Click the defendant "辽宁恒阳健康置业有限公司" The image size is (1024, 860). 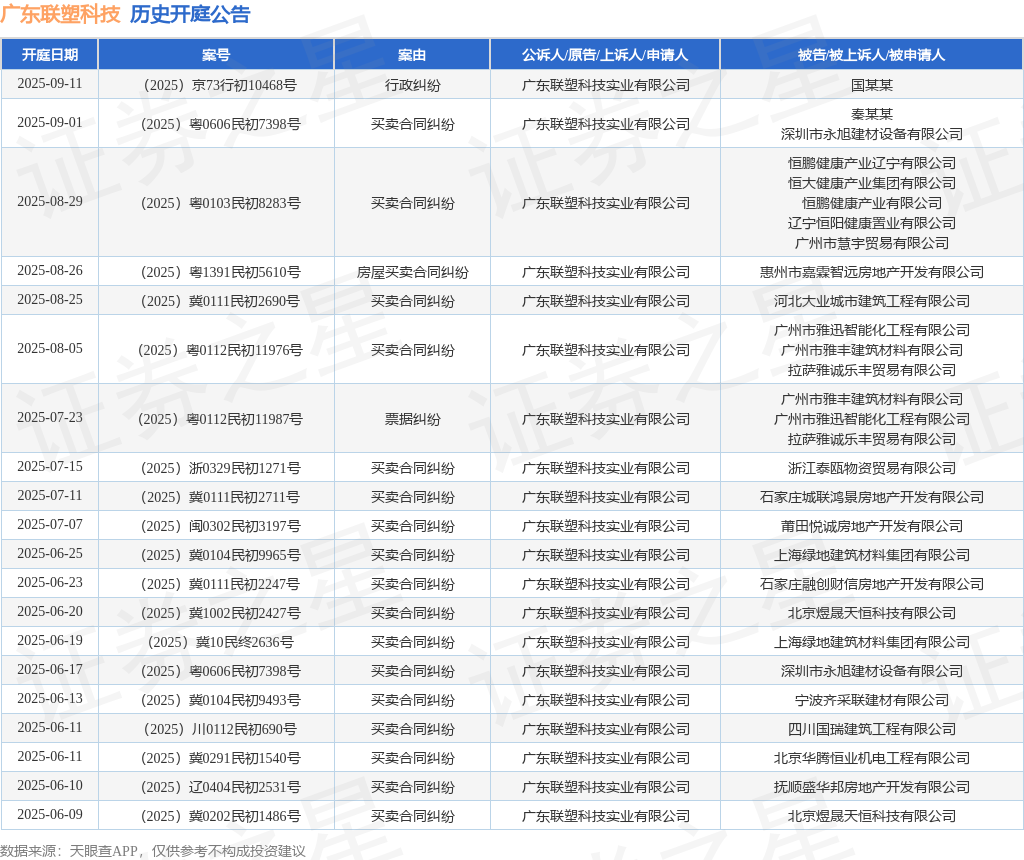[872, 223]
